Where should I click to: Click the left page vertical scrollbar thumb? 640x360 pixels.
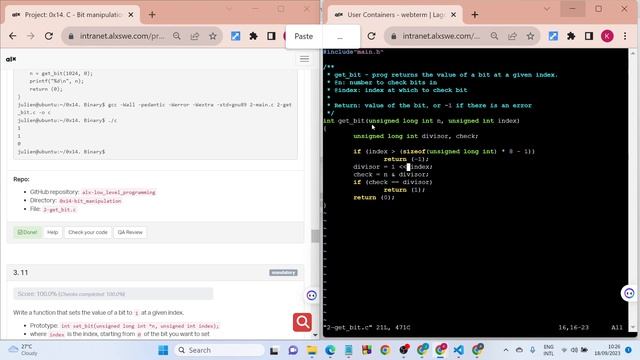pyautogui.click(x=315, y=236)
